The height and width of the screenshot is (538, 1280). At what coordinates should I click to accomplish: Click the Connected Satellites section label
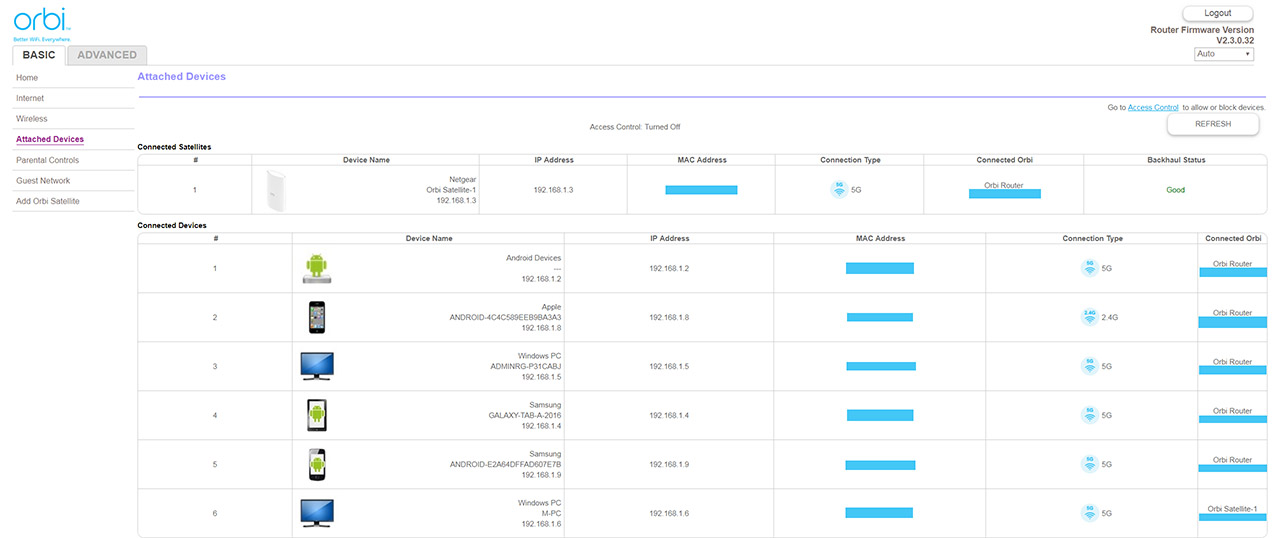[174, 147]
